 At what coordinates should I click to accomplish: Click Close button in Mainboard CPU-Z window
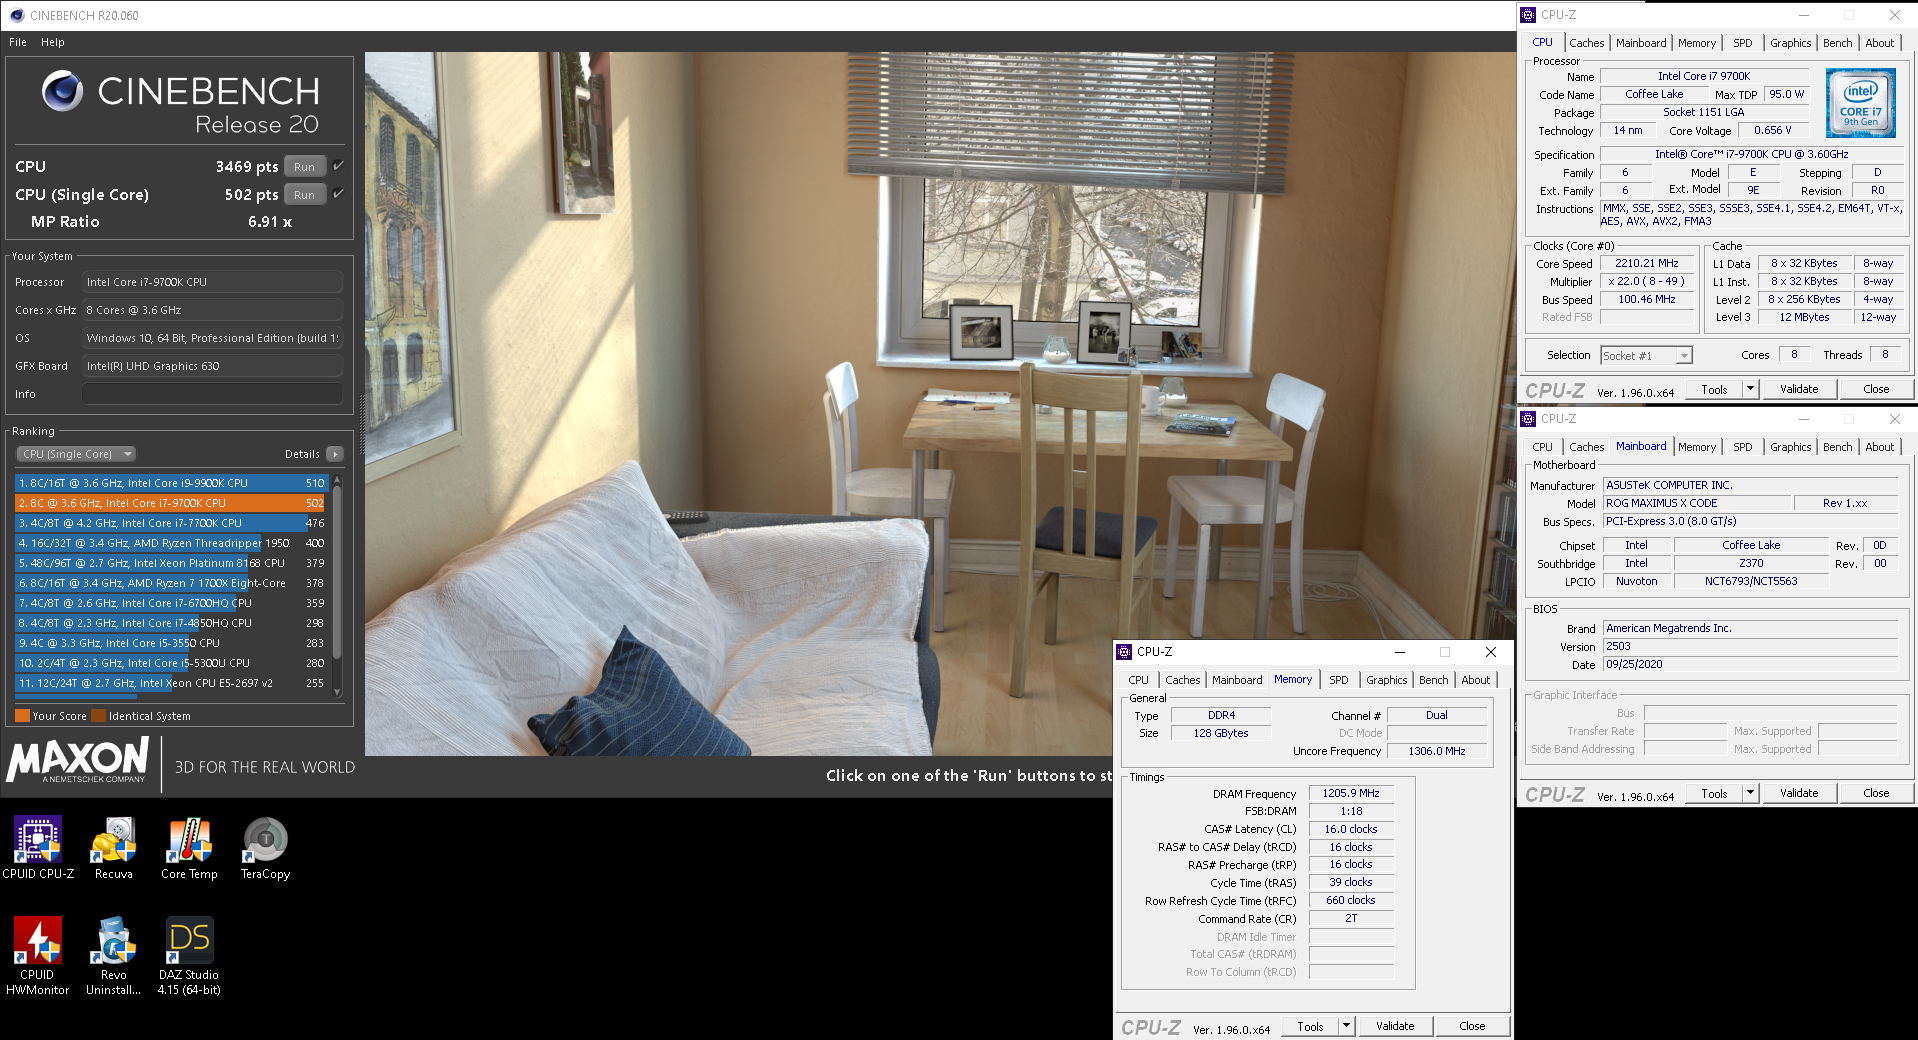point(1876,793)
